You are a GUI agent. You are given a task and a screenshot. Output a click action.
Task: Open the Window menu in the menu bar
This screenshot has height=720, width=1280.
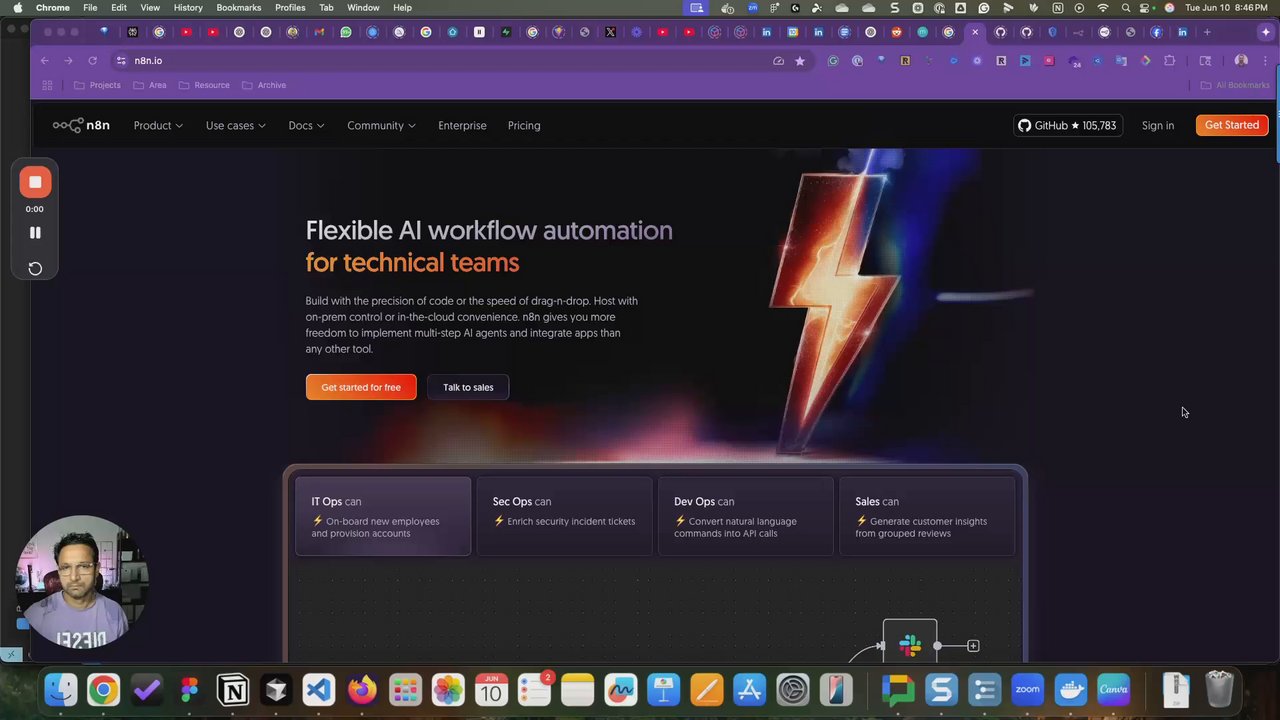tap(363, 8)
